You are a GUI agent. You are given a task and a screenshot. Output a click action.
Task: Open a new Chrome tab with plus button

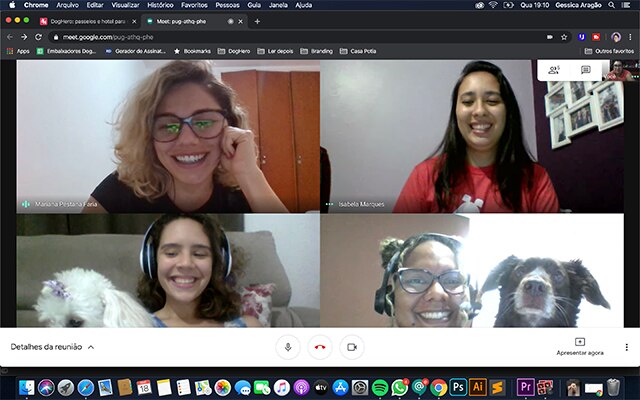(x=257, y=20)
